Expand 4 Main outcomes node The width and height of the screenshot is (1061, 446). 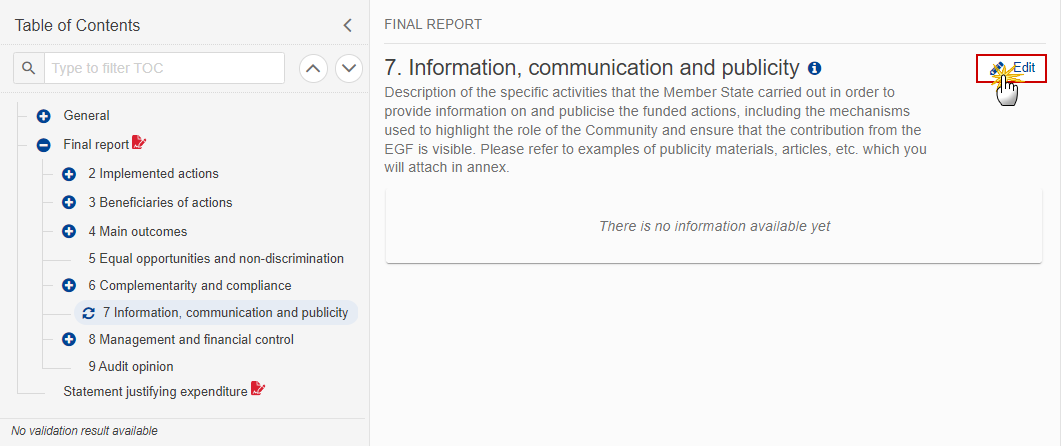(x=69, y=231)
